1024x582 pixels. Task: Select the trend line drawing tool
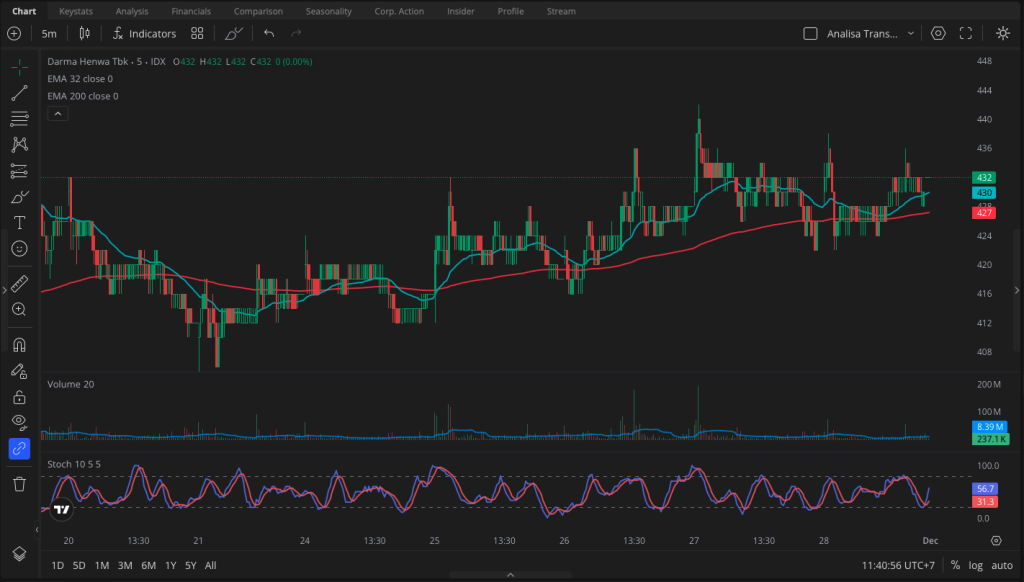[x=18, y=92]
